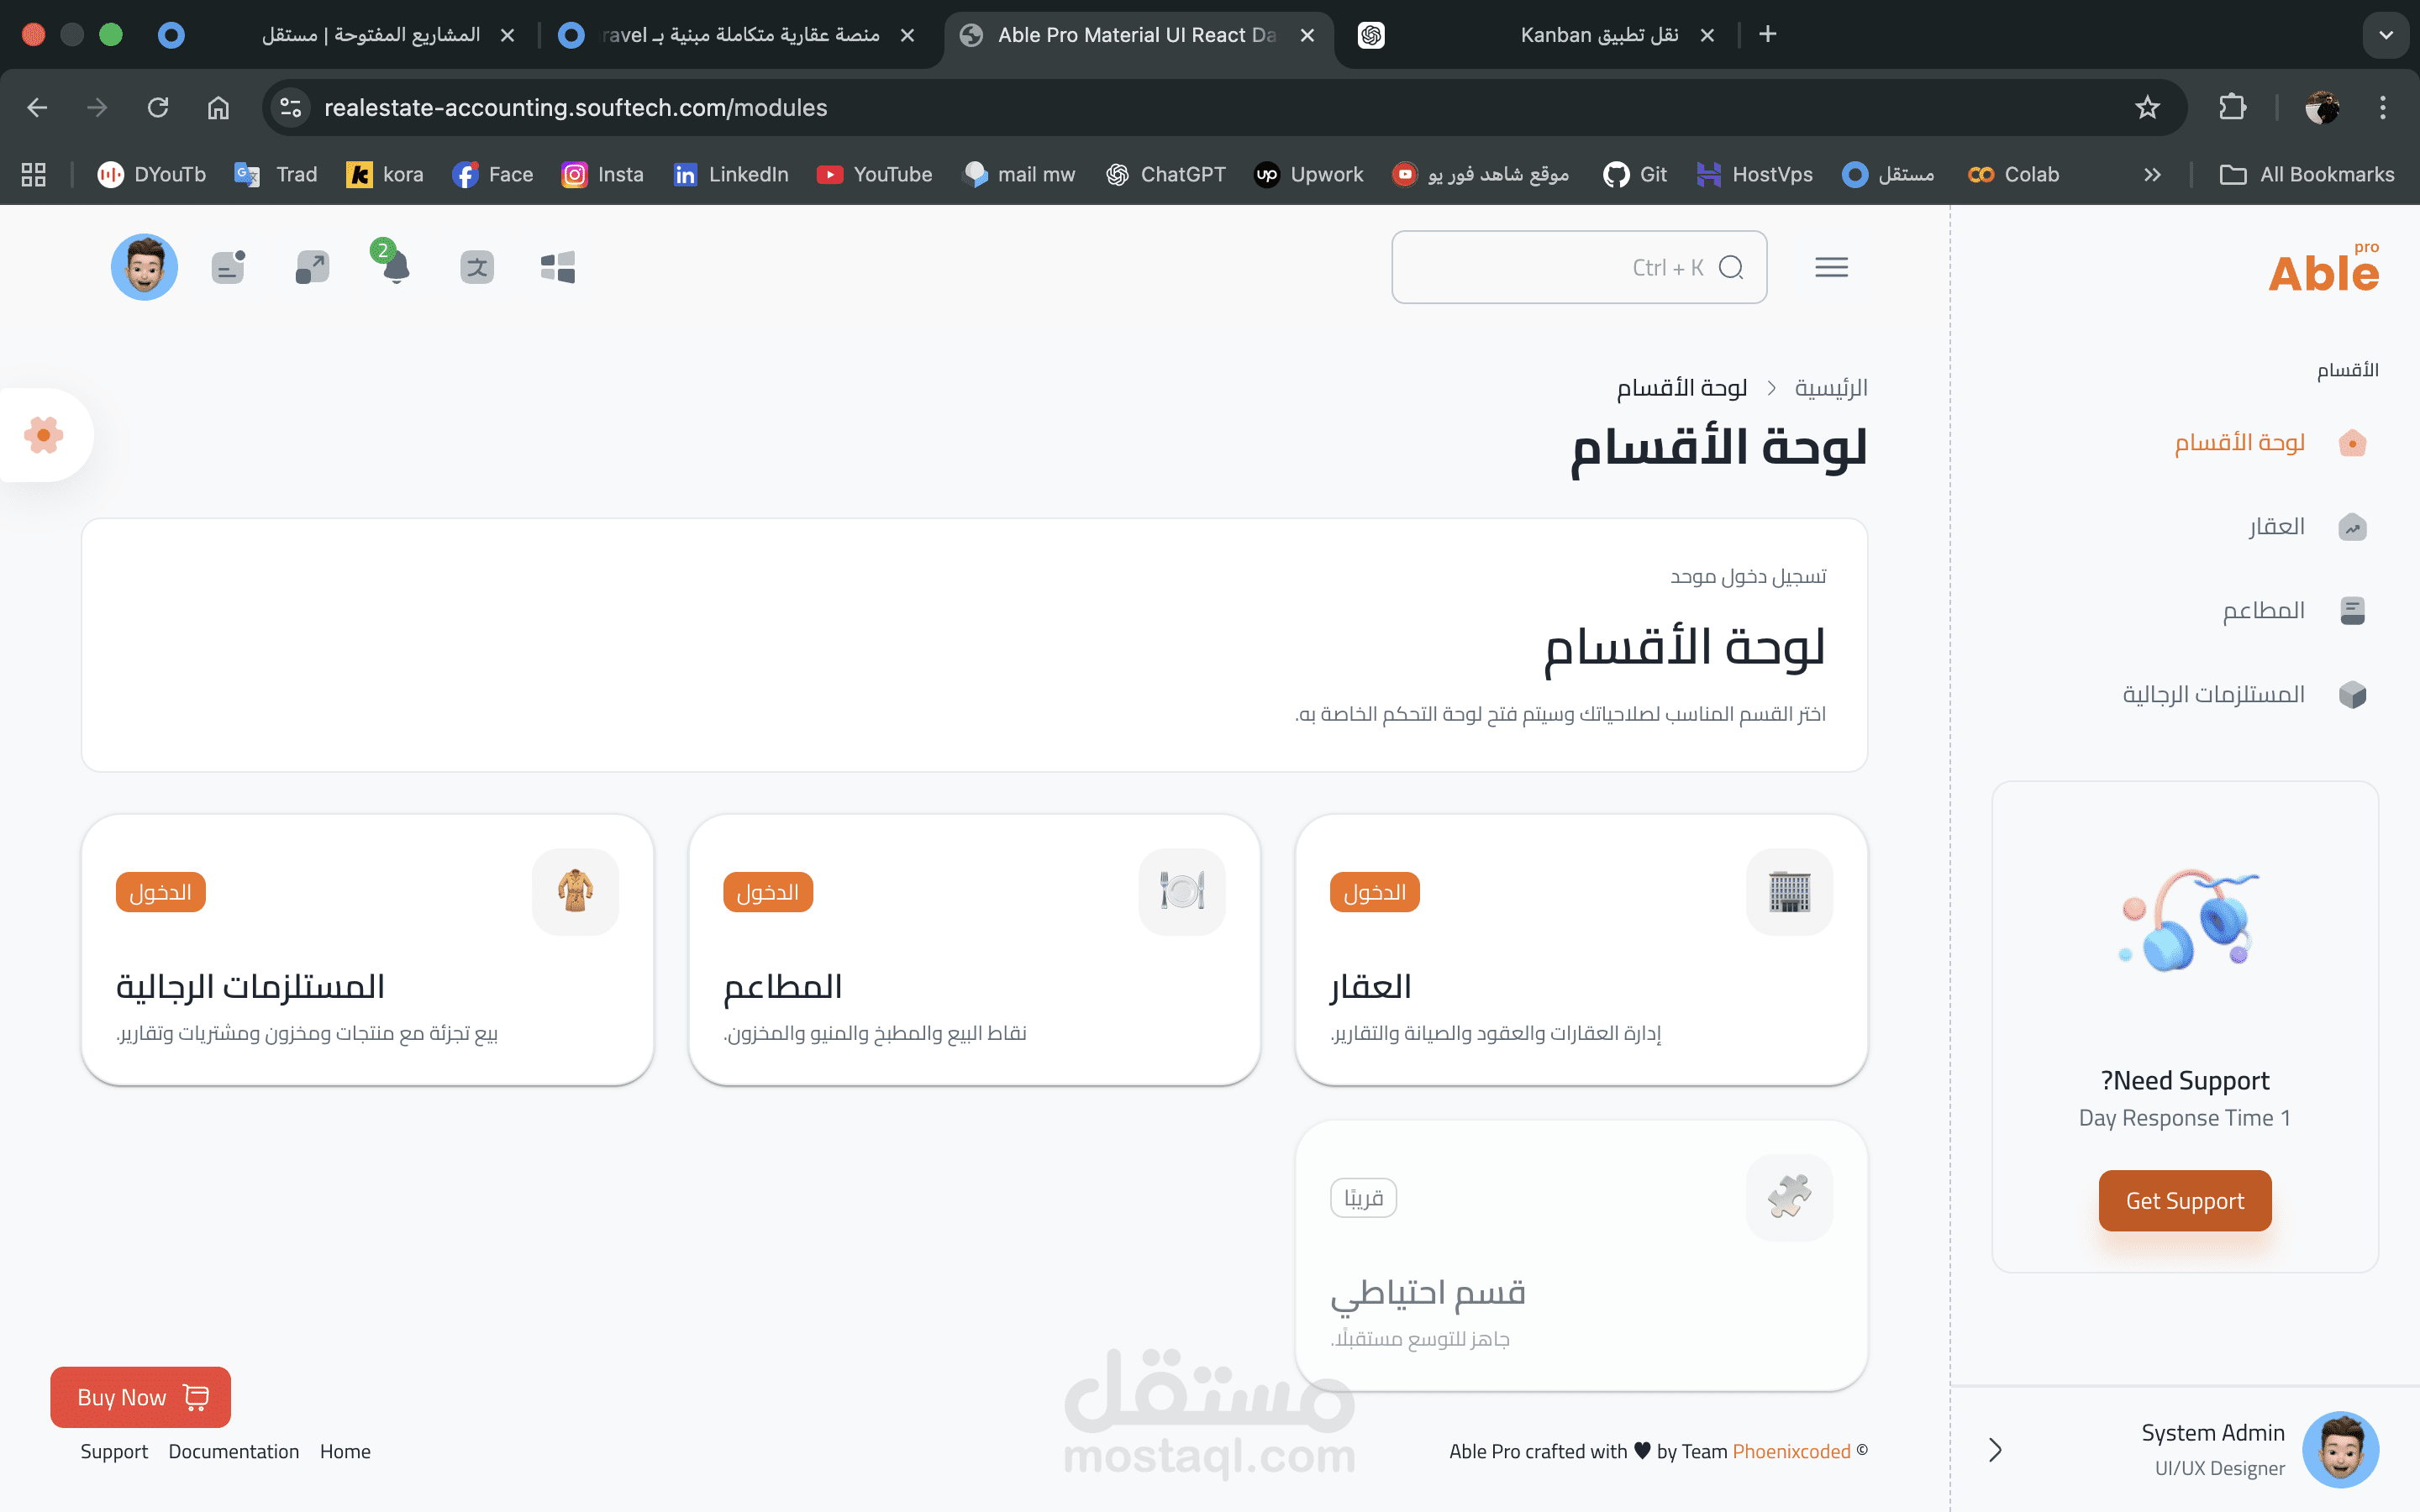Image resolution: width=2420 pixels, height=1512 pixels.
Task: Select العقار in the sidebar menu
Action: 2276,527
